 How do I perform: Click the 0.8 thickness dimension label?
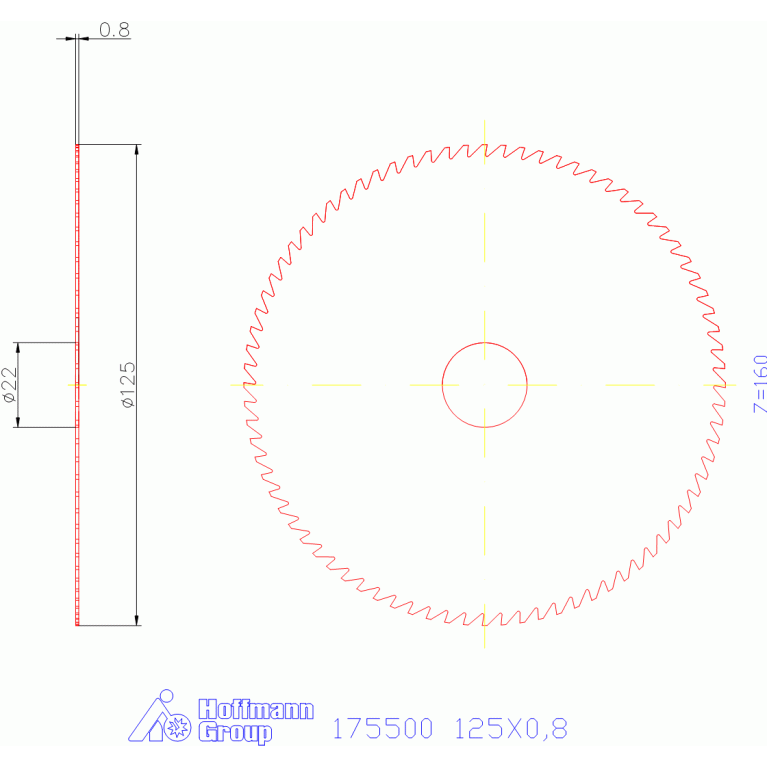click(114, 30)
